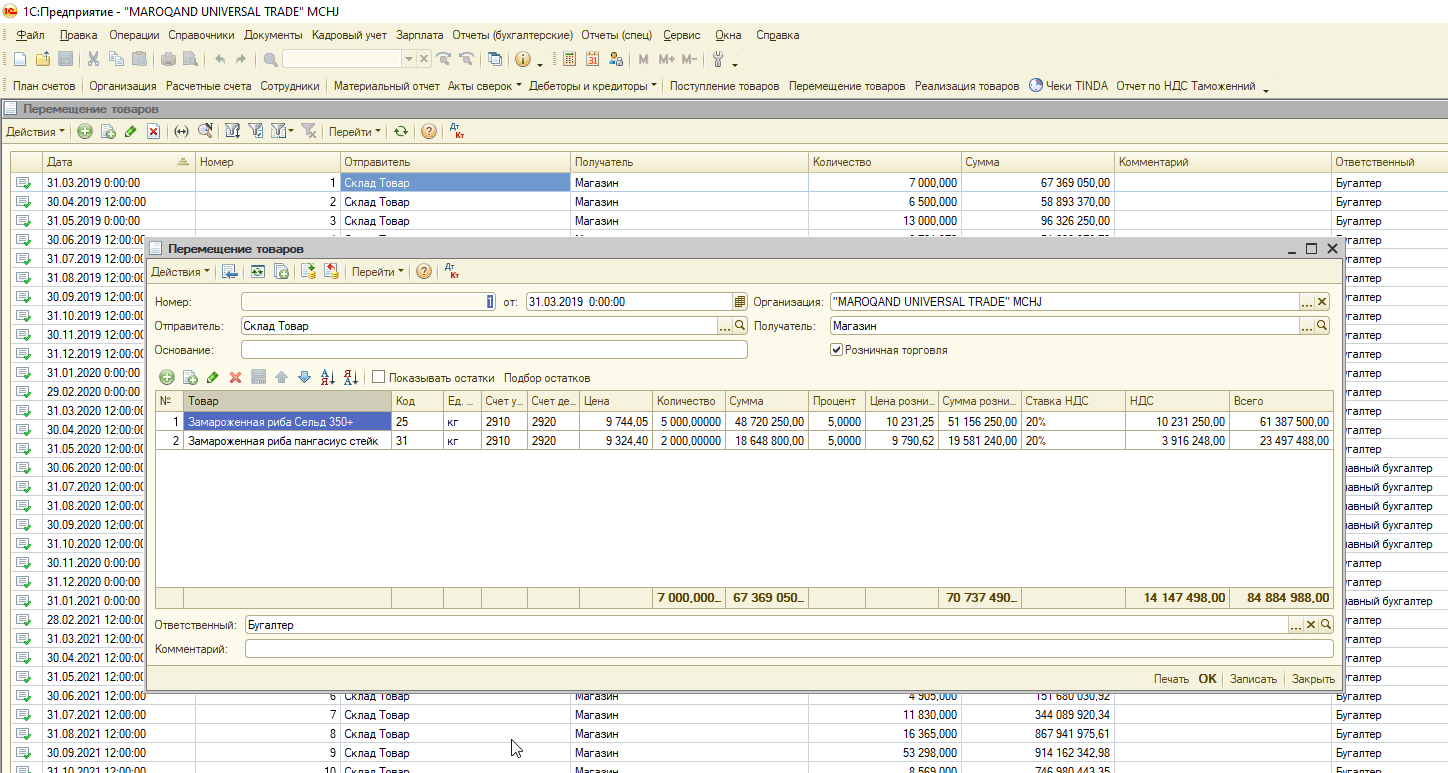
Task: Open the Calculator icon in main toolbar
Action: pos(569,59)
